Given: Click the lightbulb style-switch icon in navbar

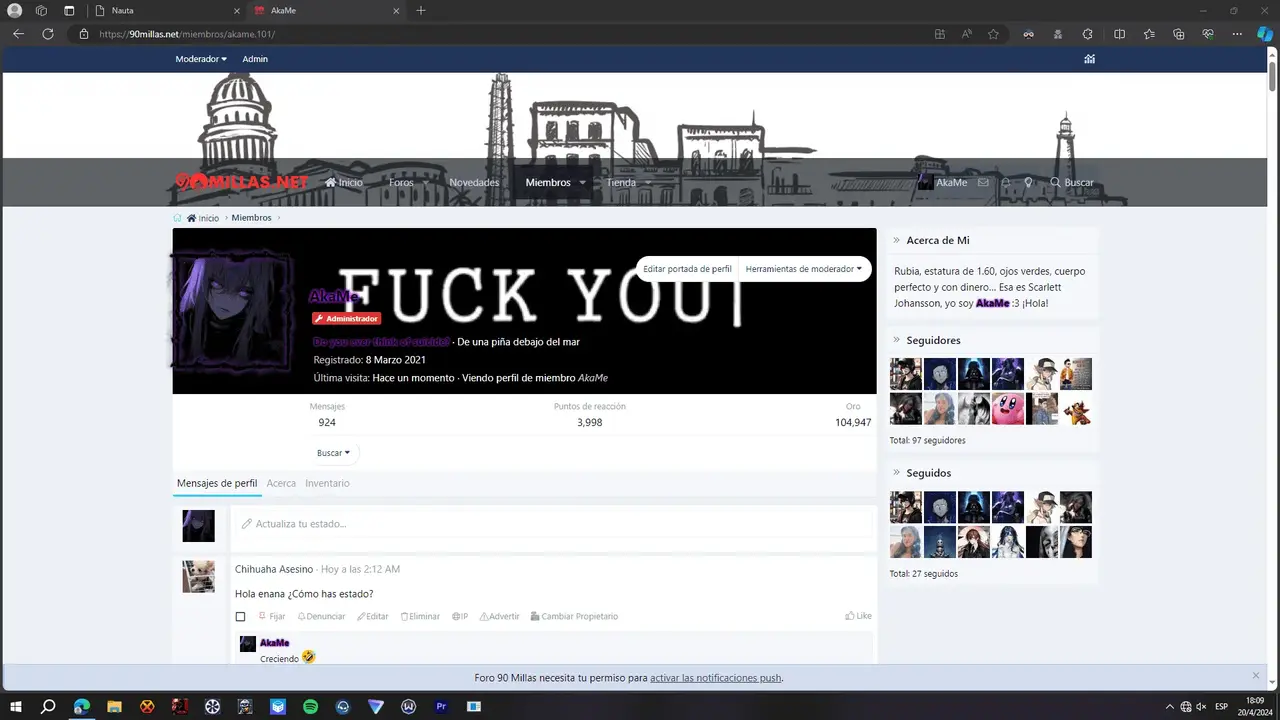Looking at the screenshot, I should [x=1028, y=183].
